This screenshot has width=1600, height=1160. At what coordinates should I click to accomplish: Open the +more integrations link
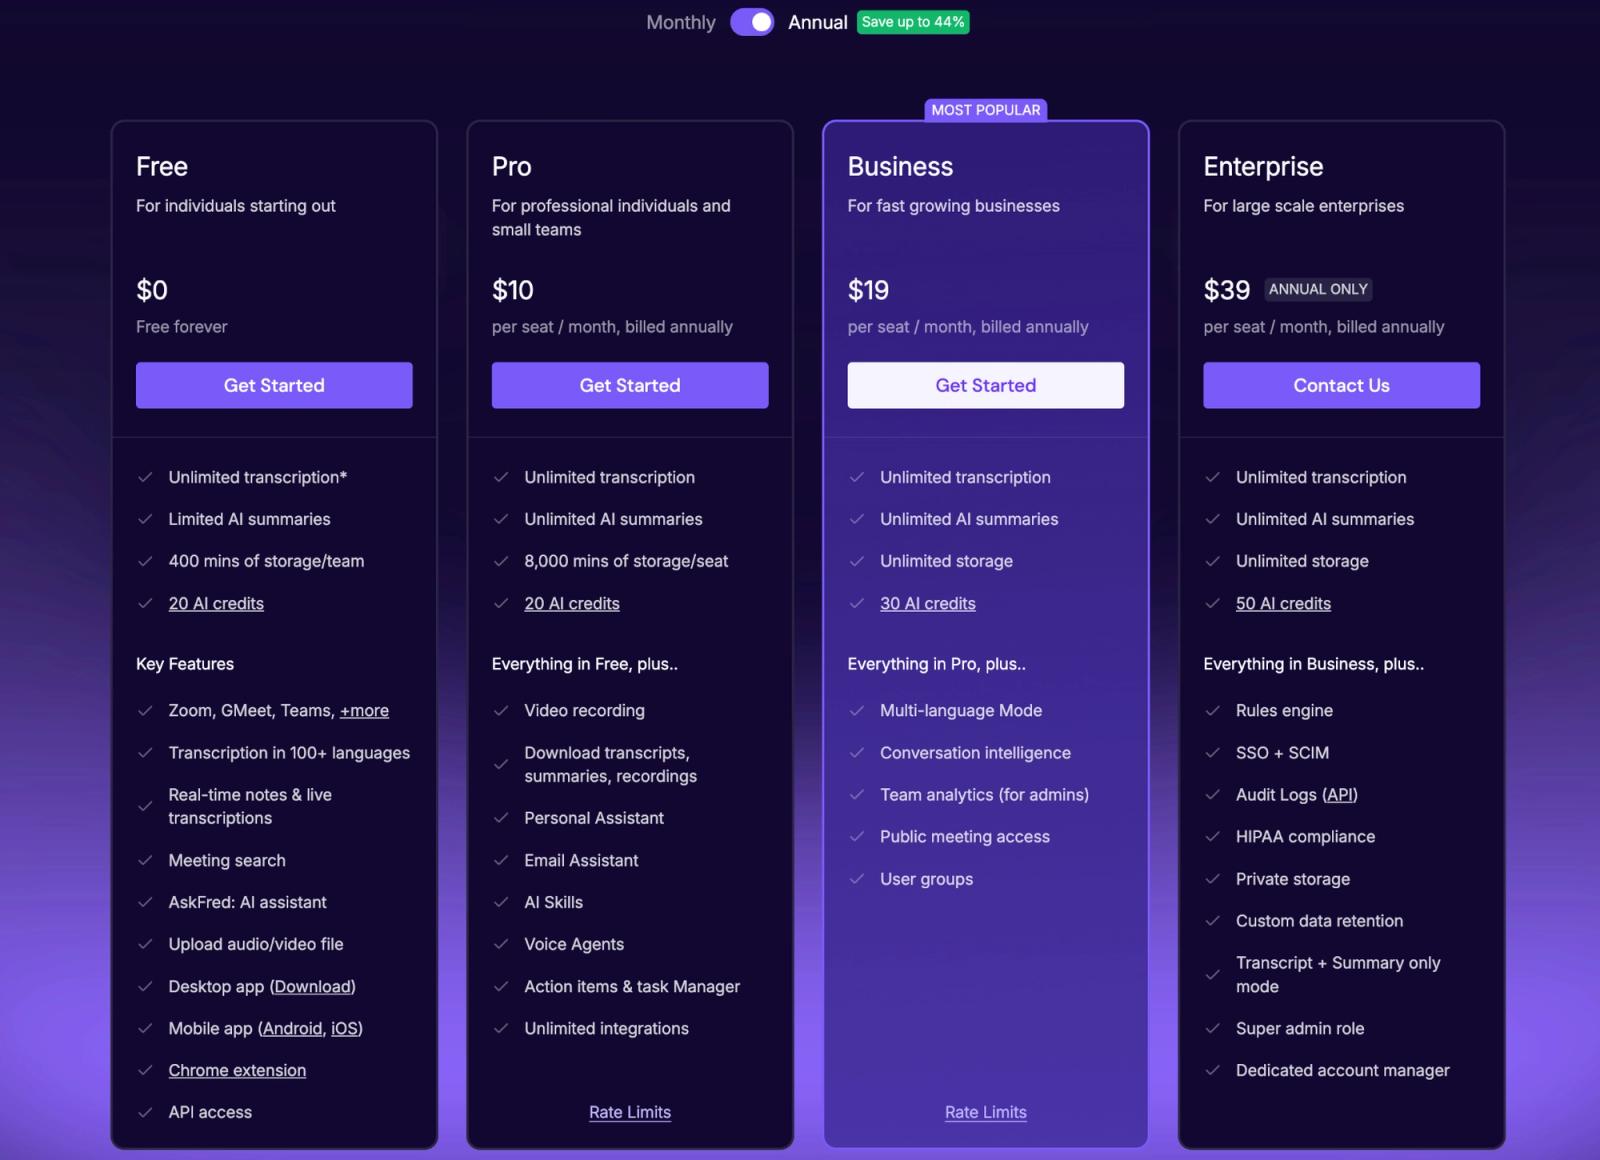tap(364, 711)
